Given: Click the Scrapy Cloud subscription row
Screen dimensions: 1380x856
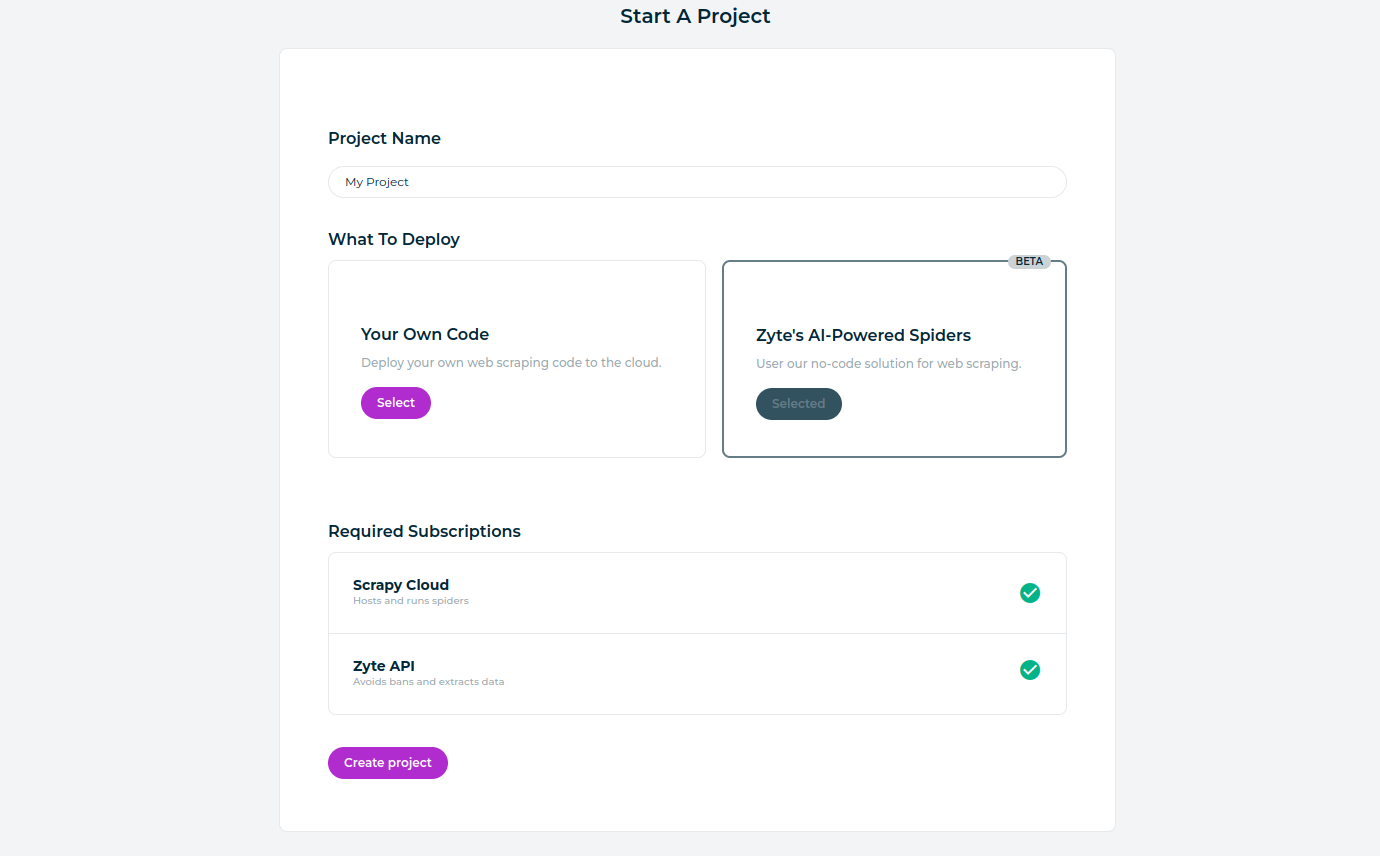Looking at the screenshot, I should (697, 593).
